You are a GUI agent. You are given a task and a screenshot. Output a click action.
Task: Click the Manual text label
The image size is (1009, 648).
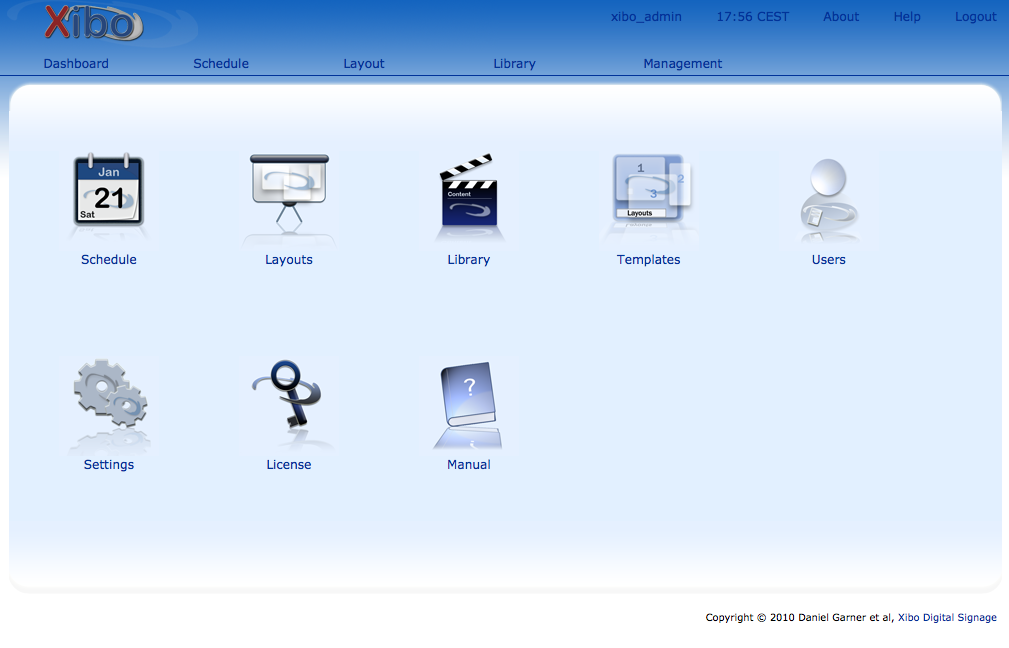point(468,465)
